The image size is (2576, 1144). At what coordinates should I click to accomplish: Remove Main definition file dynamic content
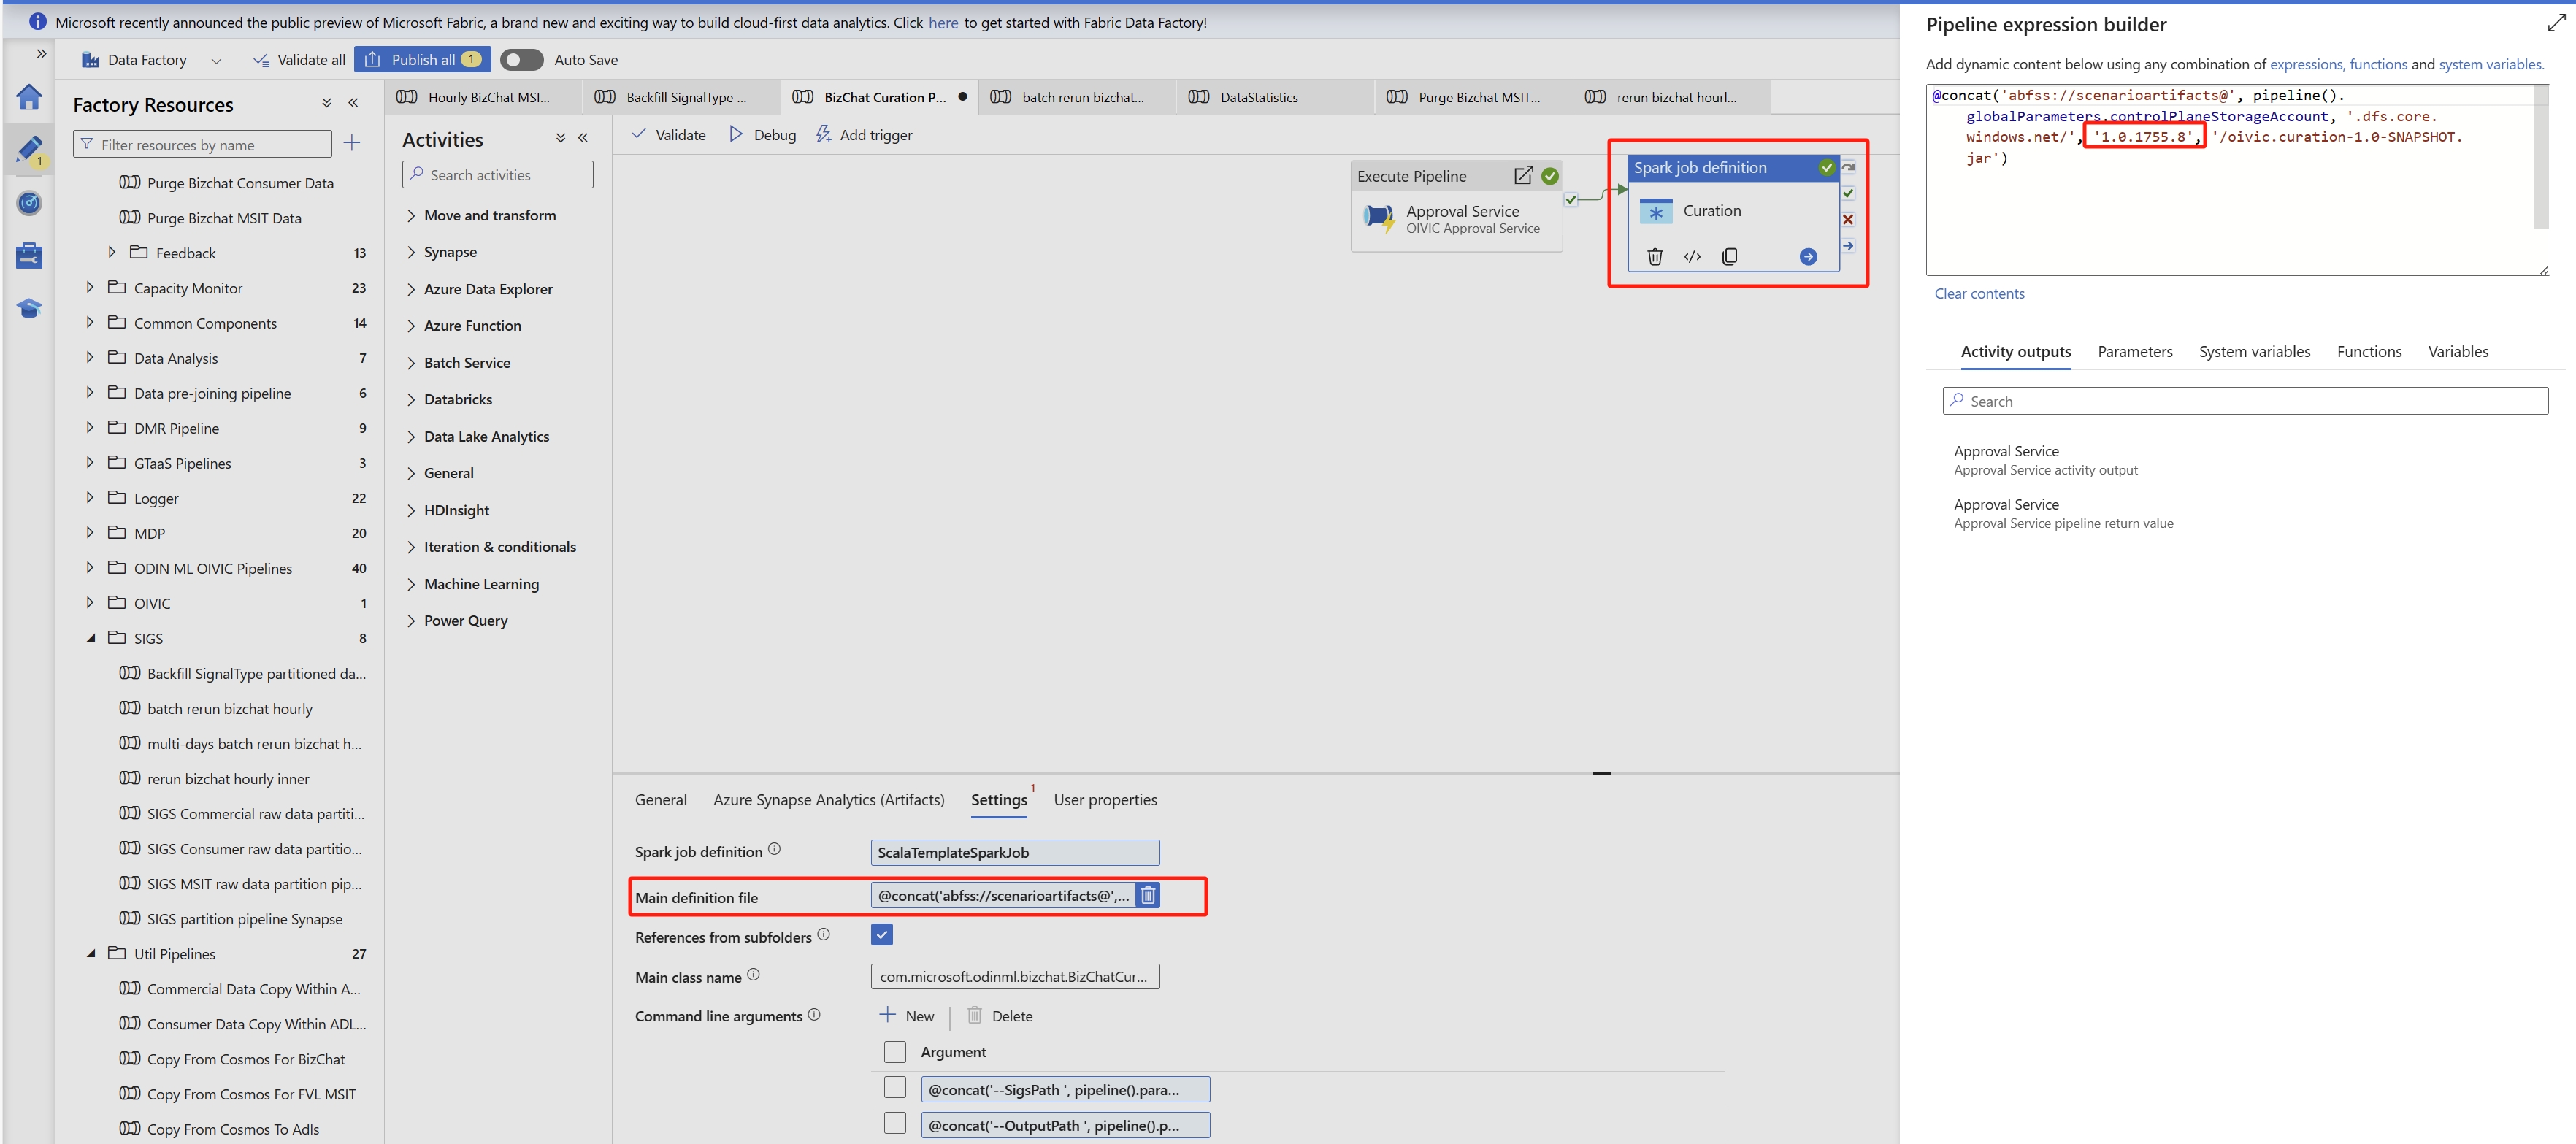tap(1148, 895)
